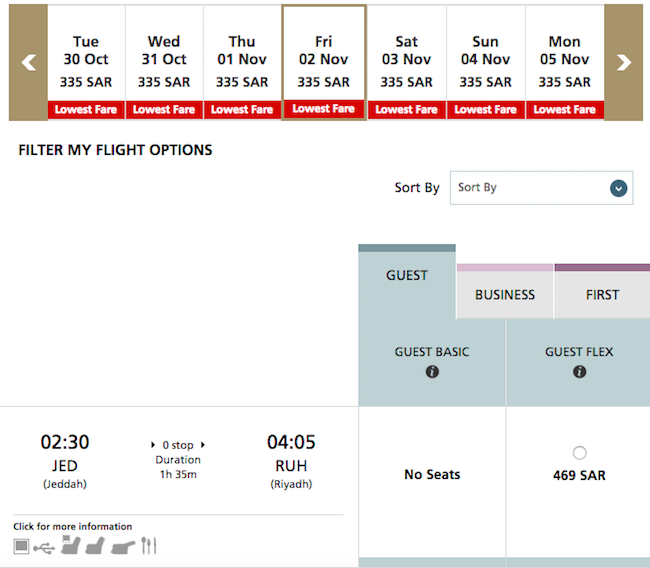Click the 'Click for more information' link

(x=73, y=527)
